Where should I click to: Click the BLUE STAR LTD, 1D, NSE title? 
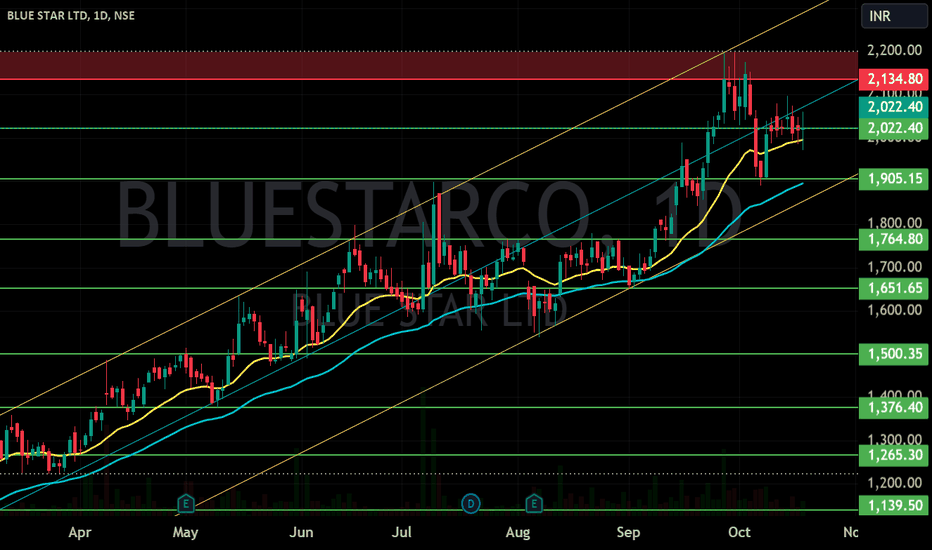[x=71, y=15]
